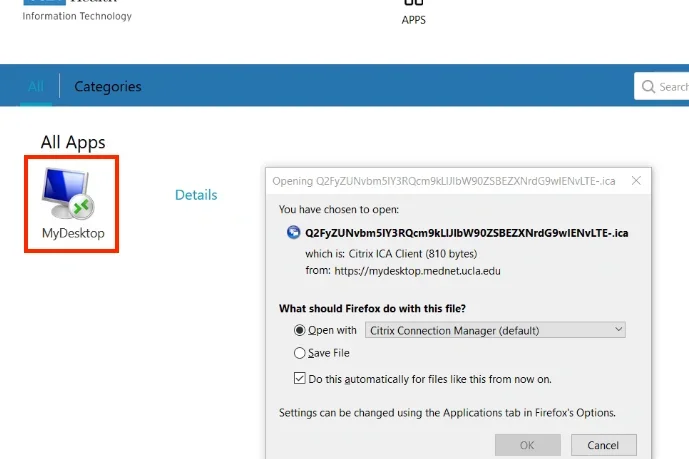Select the Open with radio button
Image resolution: width=689 pixels, height=459 pixels.
pyautogui.click(x=300, y=330)
